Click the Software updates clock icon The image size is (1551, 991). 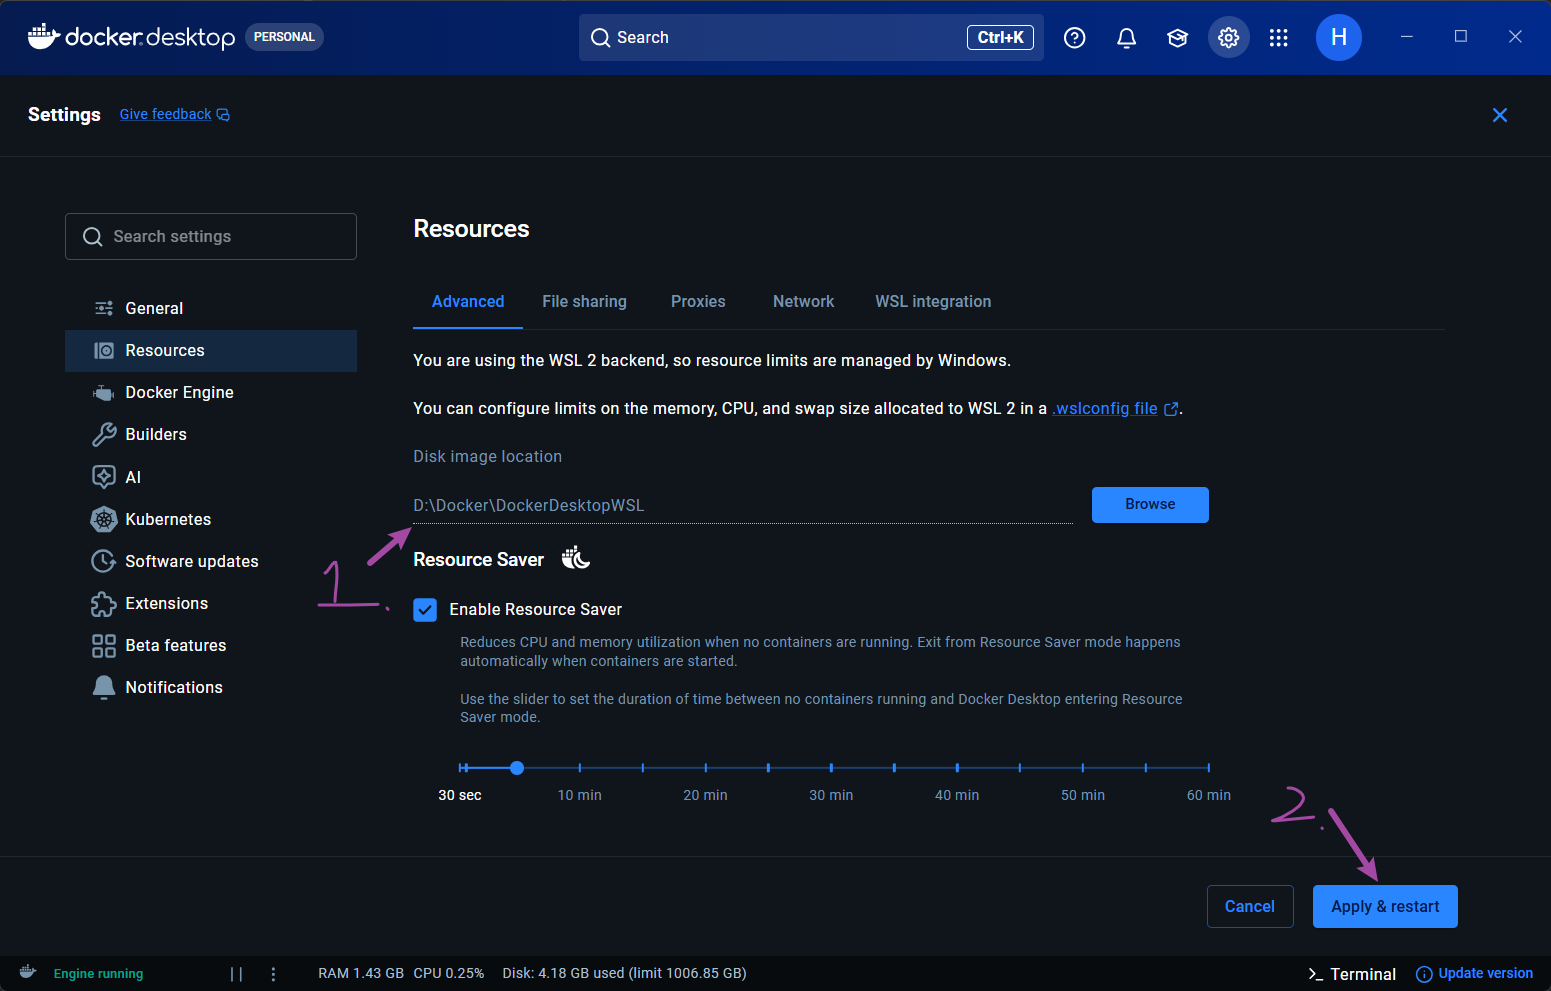click(x=104, y=561)
